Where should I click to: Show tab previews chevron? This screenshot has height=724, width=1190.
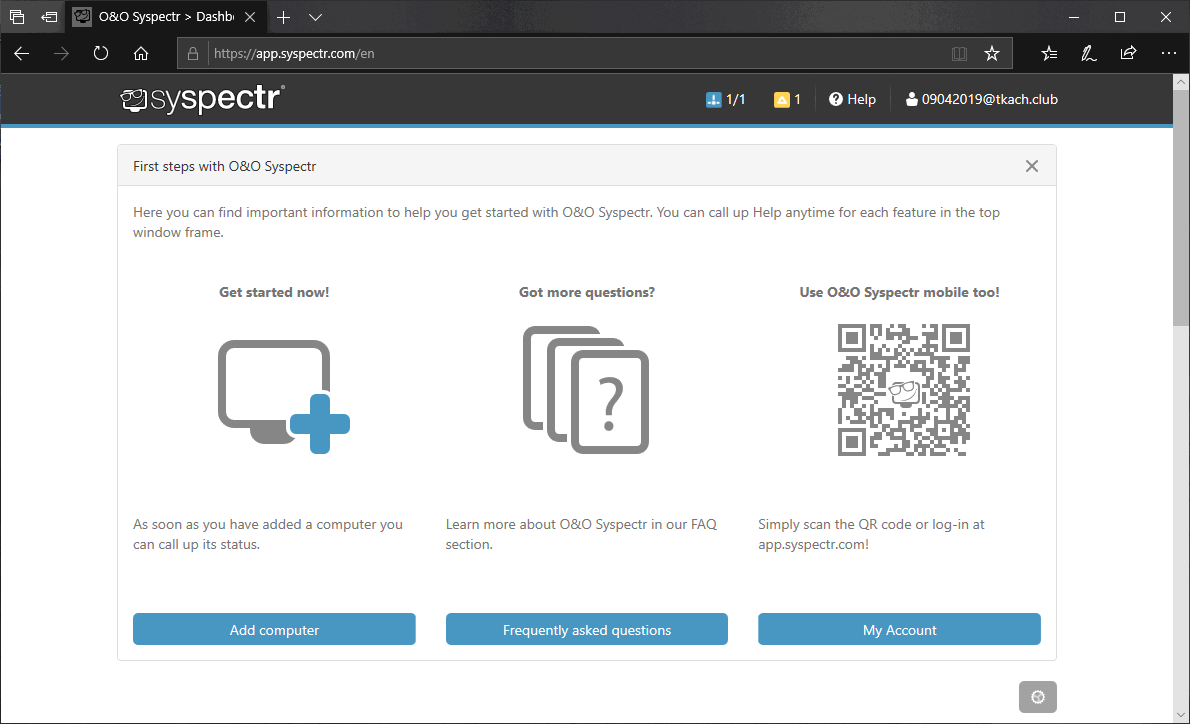click(x=316, y=17)
